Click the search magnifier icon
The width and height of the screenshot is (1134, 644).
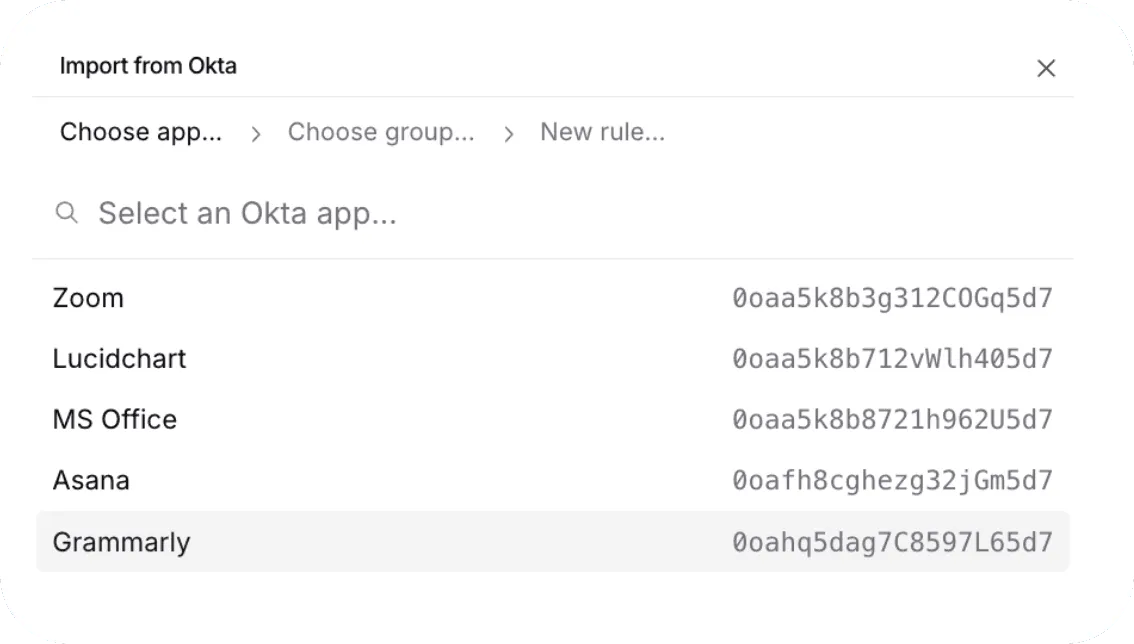(x=67, y=213)
